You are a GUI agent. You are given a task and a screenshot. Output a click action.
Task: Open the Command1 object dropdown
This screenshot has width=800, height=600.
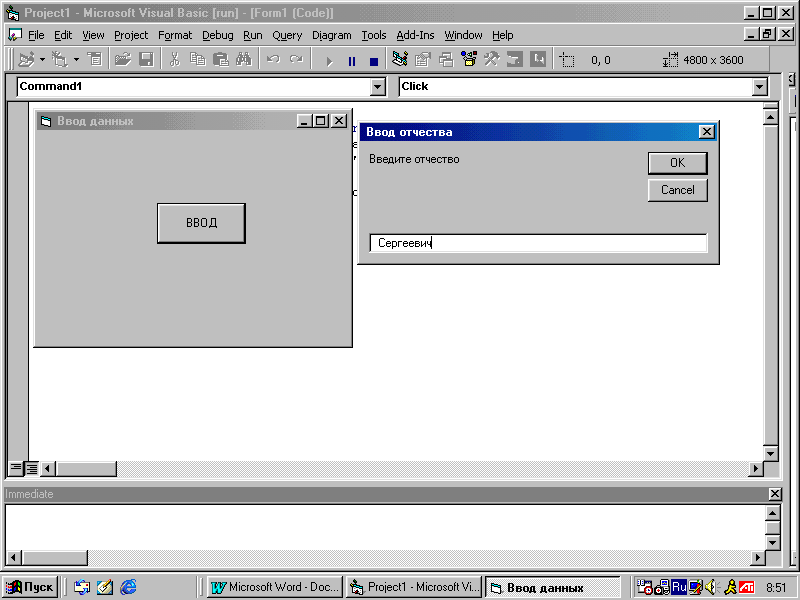(x=378, y=87)
